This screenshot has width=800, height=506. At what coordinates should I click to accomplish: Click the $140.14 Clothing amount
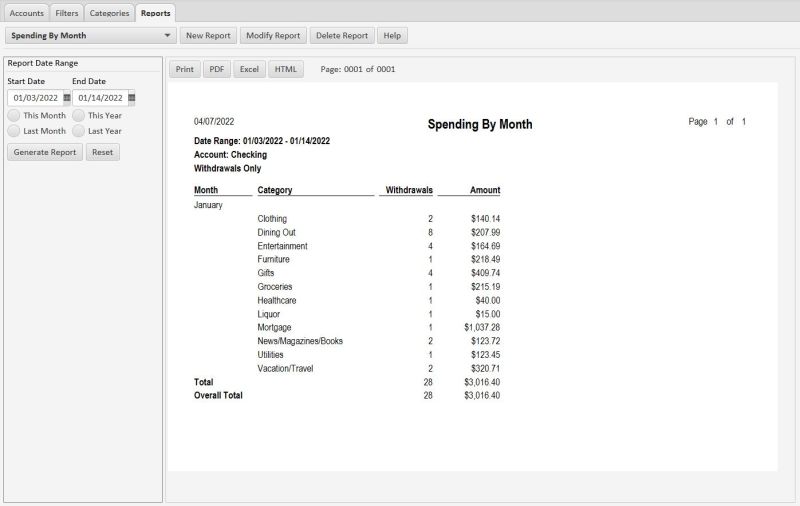click(486, 219)
